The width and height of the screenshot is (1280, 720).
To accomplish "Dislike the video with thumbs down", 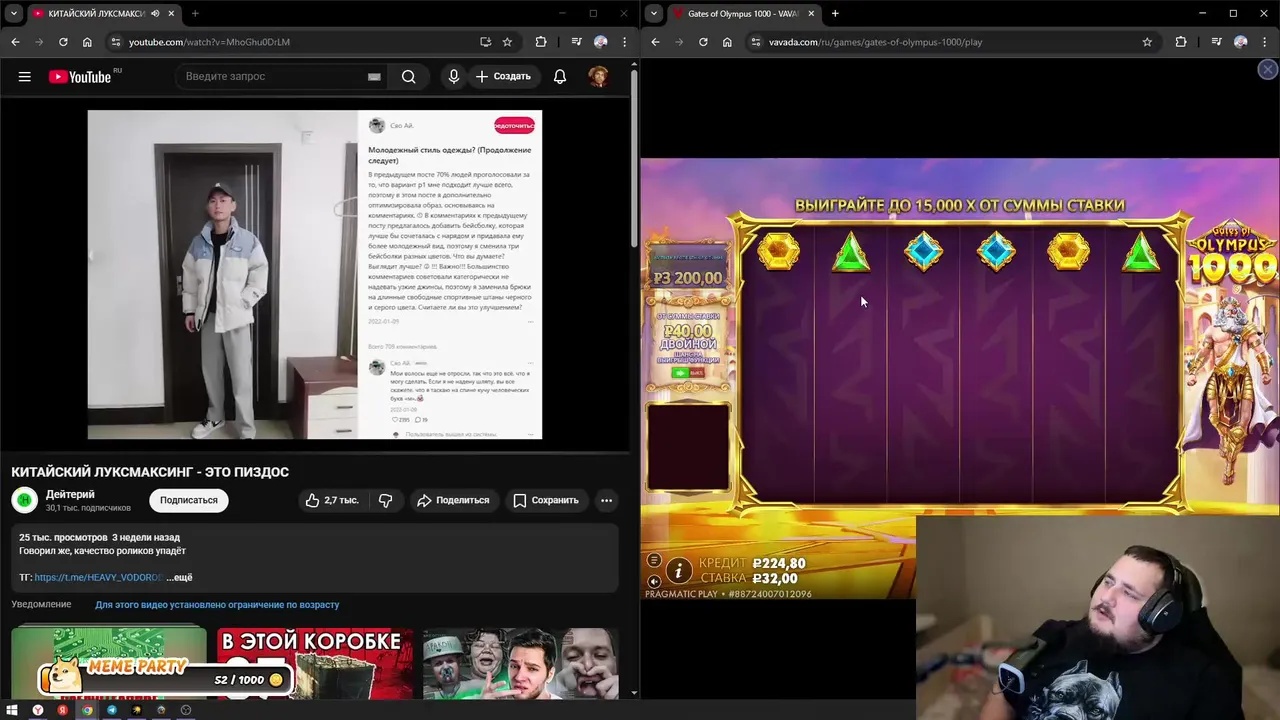I will [x=386, y=500].
